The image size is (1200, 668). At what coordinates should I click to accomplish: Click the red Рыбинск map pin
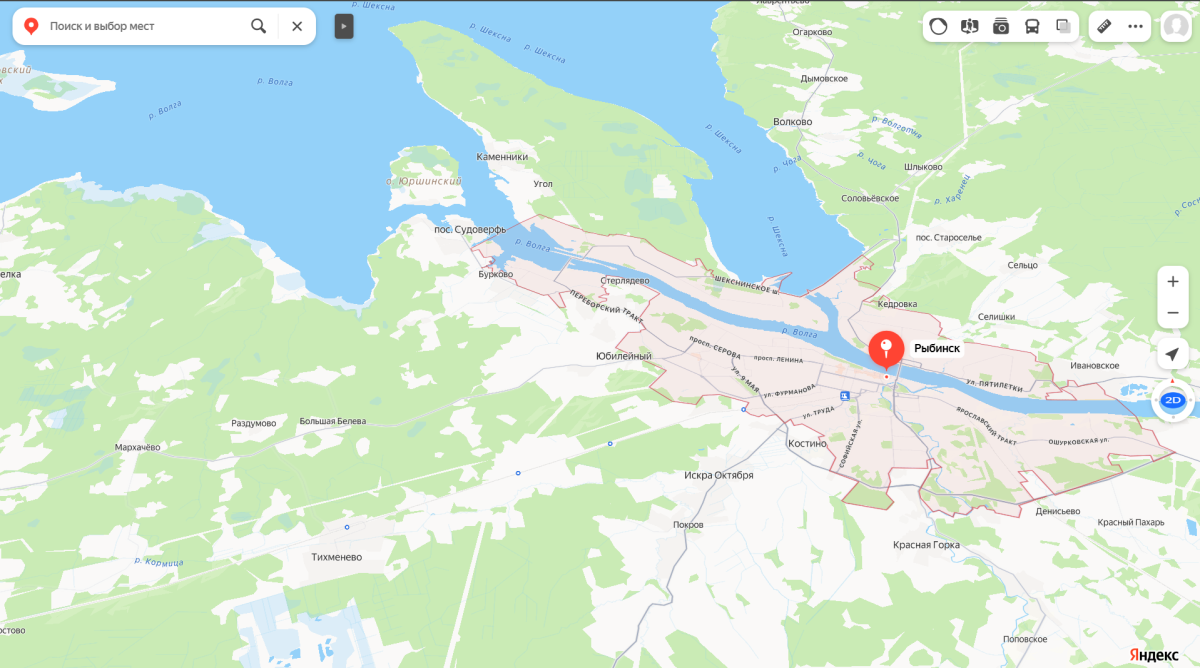886,350
